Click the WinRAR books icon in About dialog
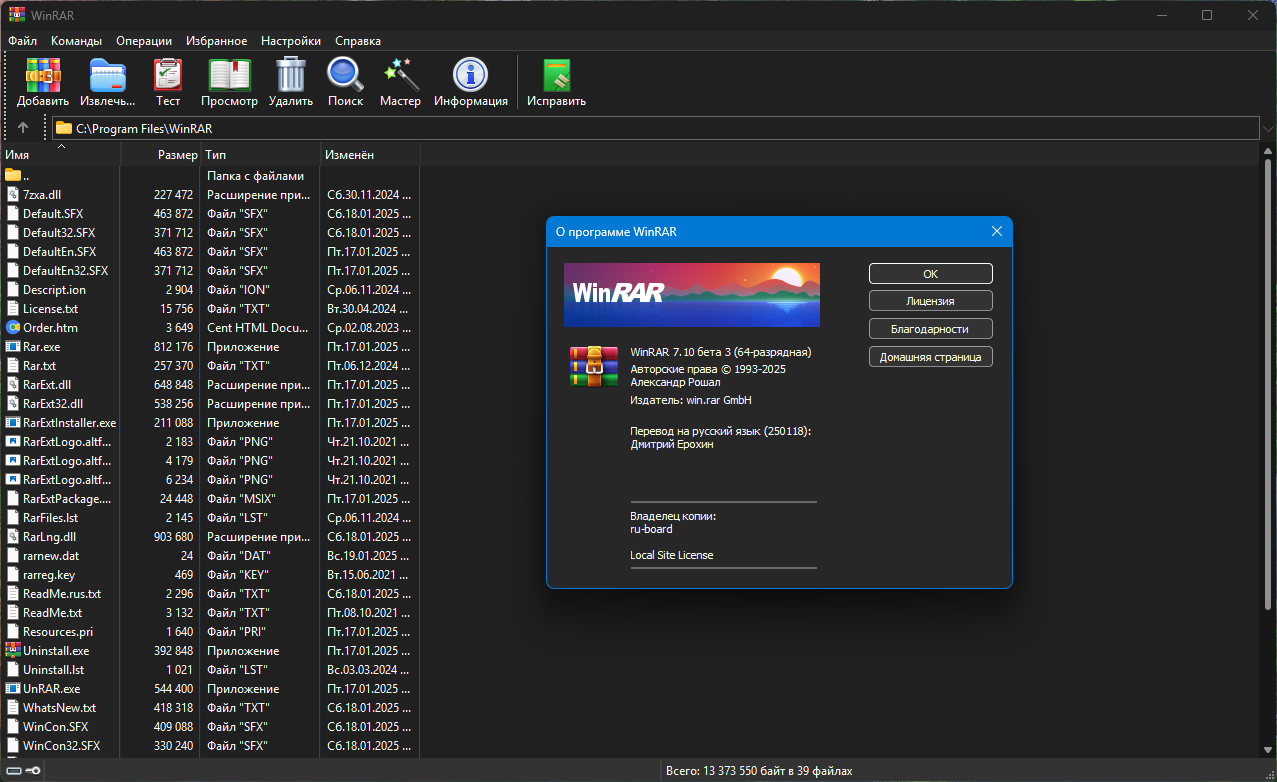The height and width of the screenshot is (782, 1277). coord(594,366)
